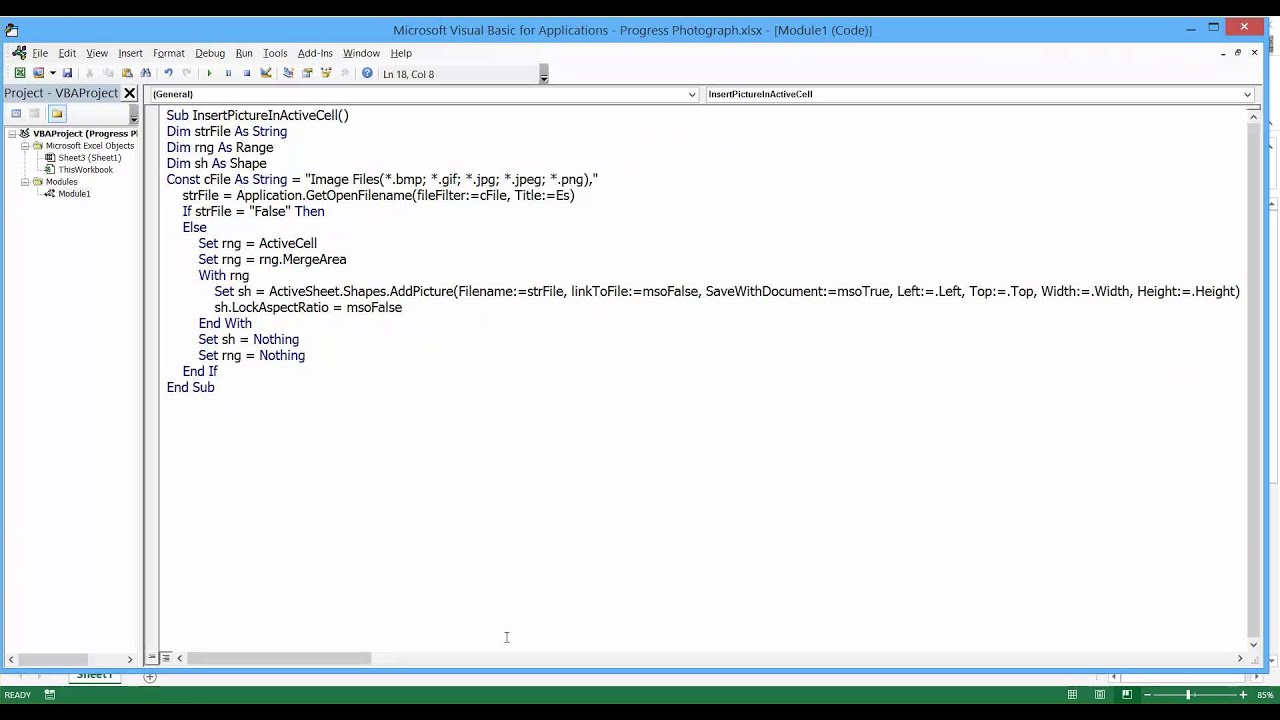Toggle Folders icon in Project pane

(x=57, y=113)
